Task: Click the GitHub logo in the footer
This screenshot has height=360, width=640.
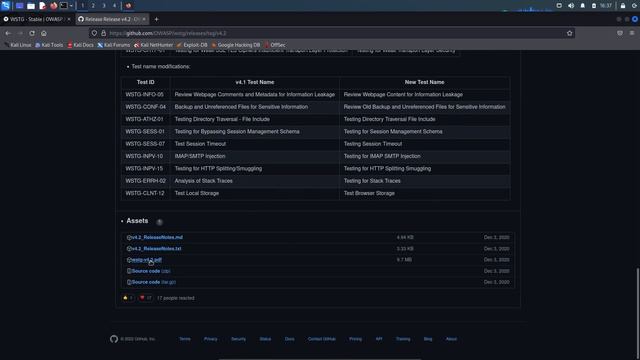Action: click(x=114, y=339)
